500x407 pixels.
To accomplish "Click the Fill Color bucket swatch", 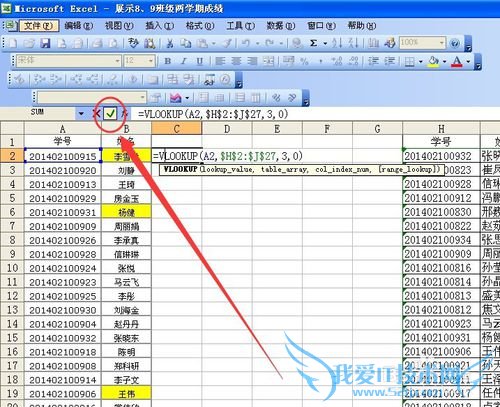I will pos(433,61).
